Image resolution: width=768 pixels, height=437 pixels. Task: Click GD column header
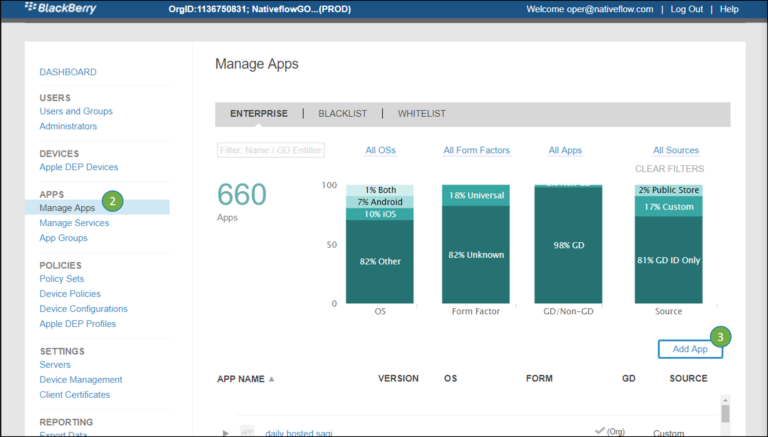(629, 379)
